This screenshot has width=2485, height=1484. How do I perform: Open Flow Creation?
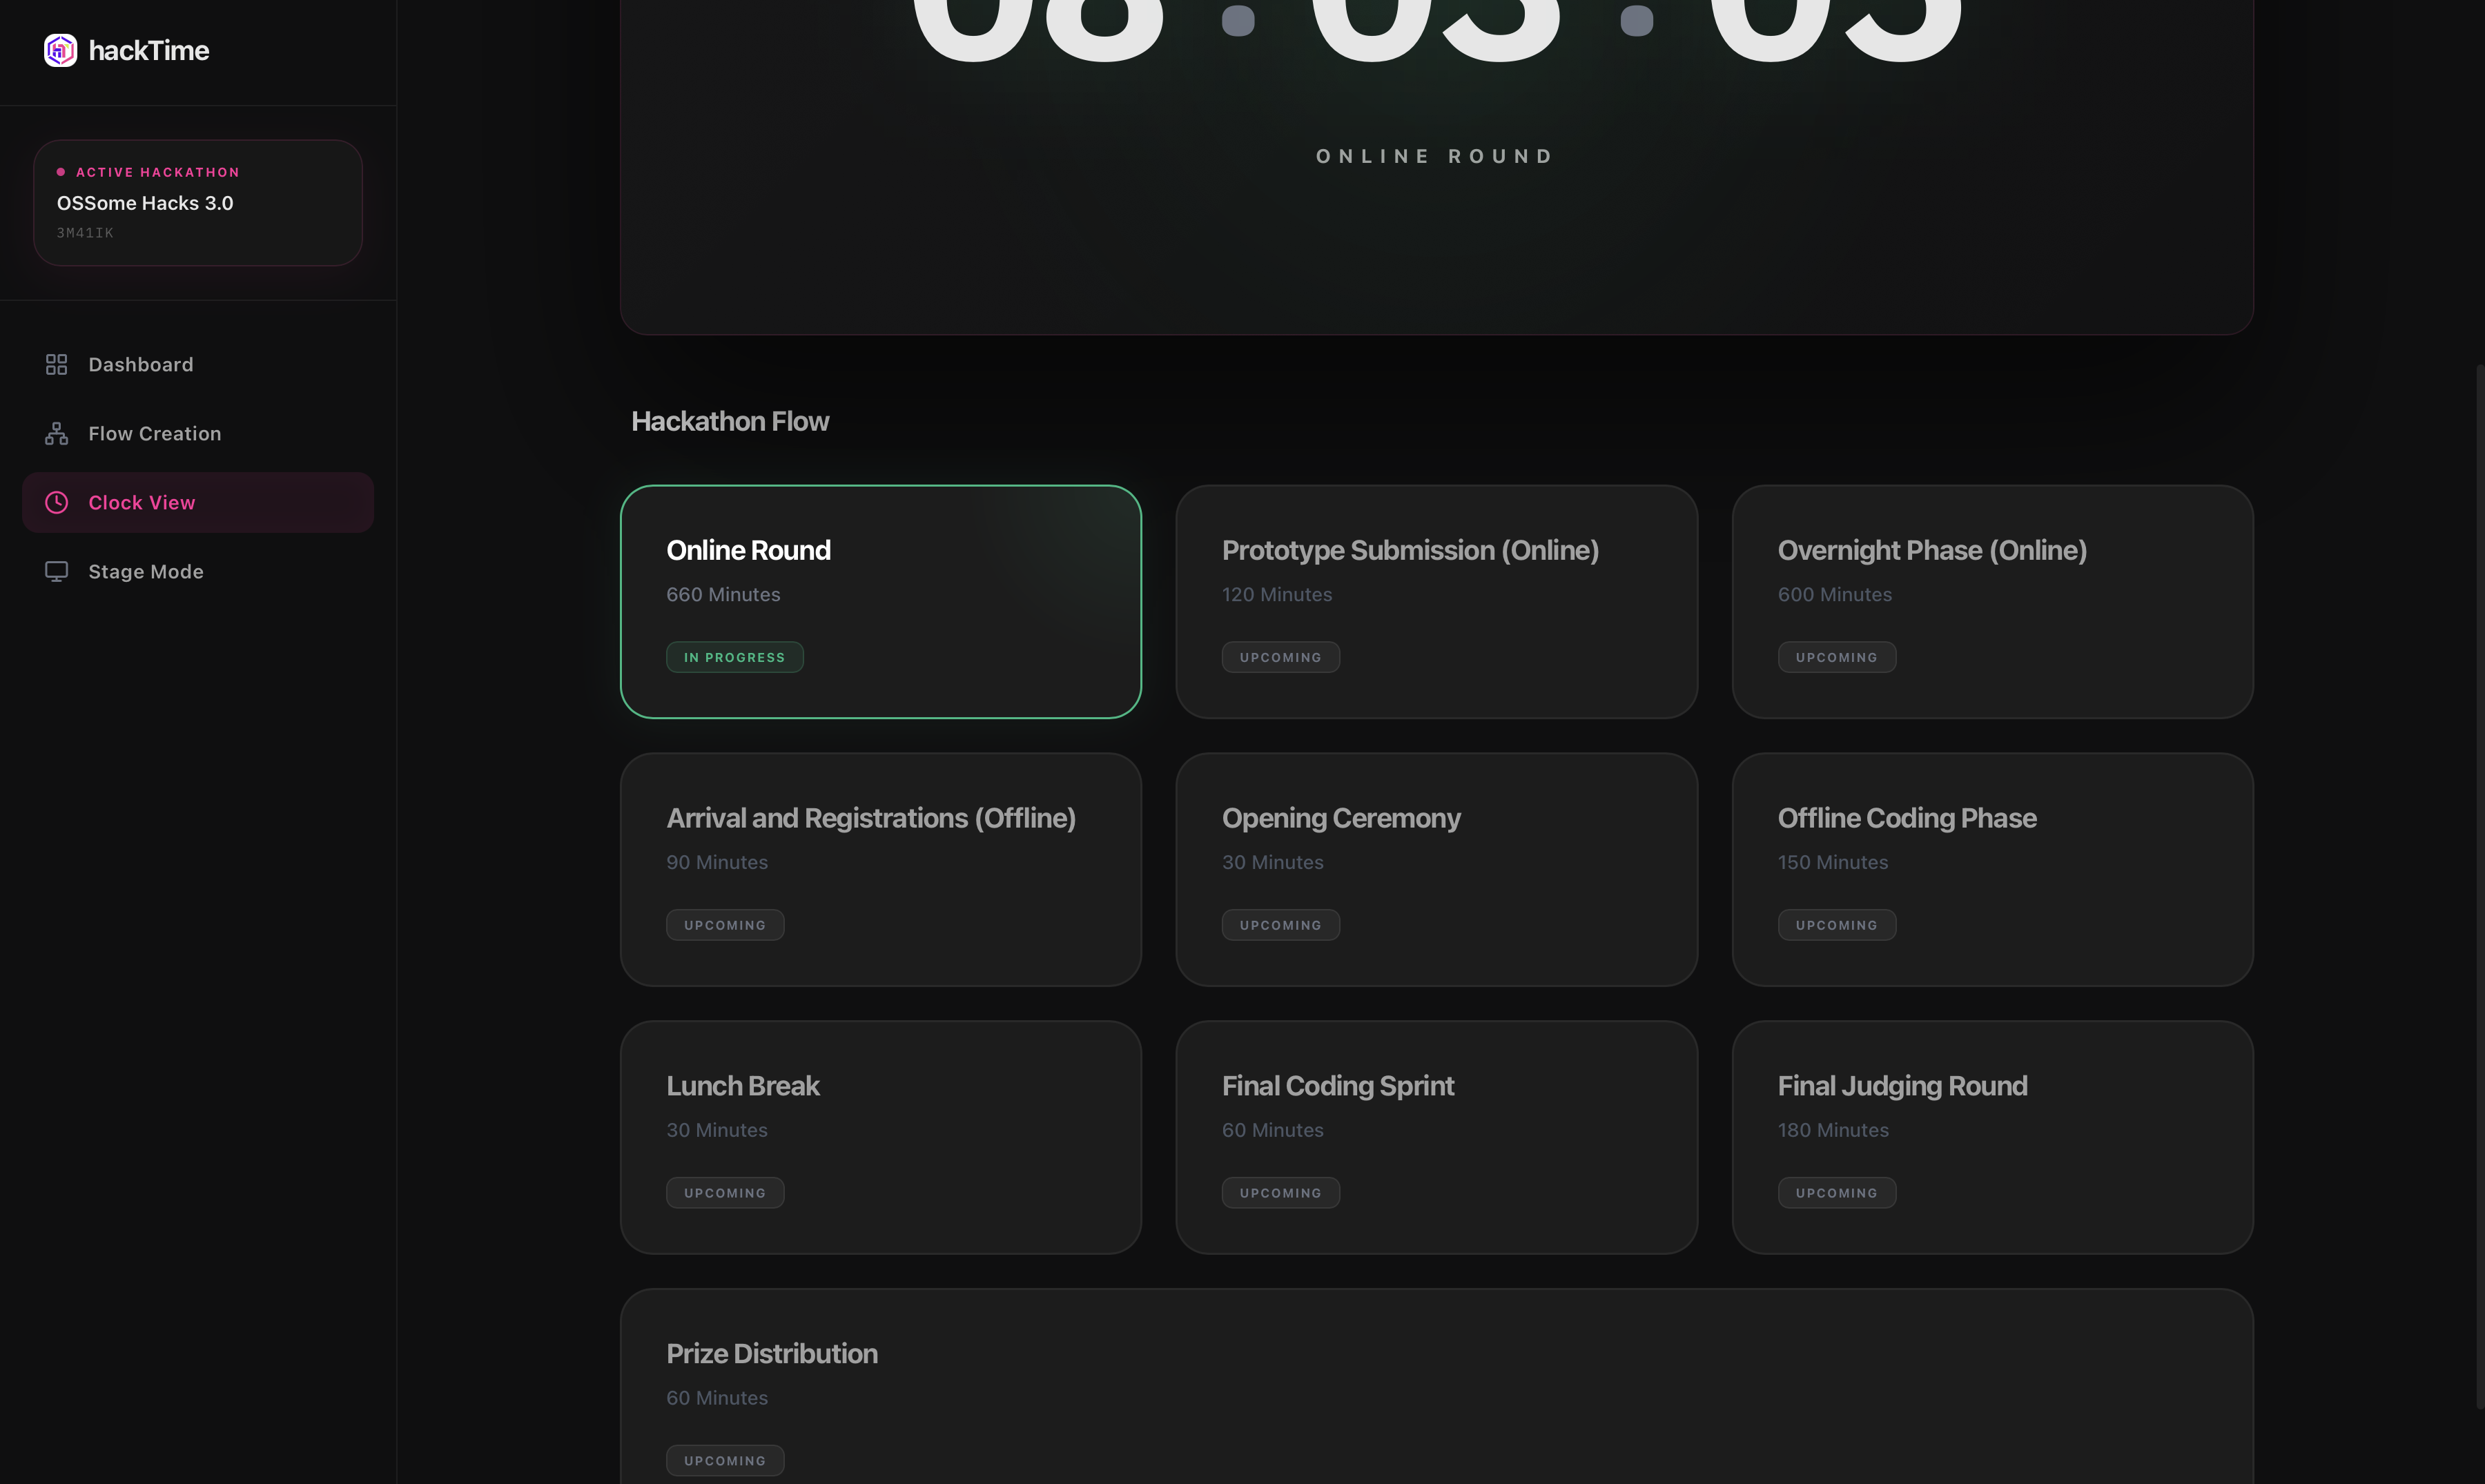(x=154, y=433)
